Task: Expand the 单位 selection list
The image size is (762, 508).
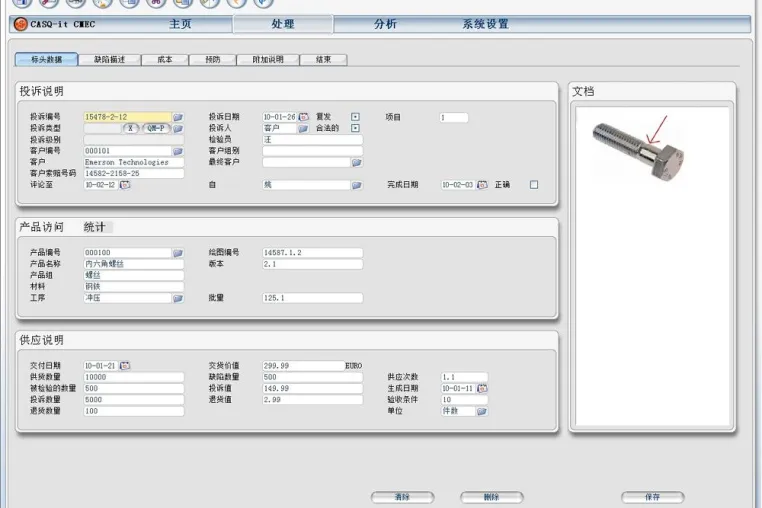Action: click(482, 411)
